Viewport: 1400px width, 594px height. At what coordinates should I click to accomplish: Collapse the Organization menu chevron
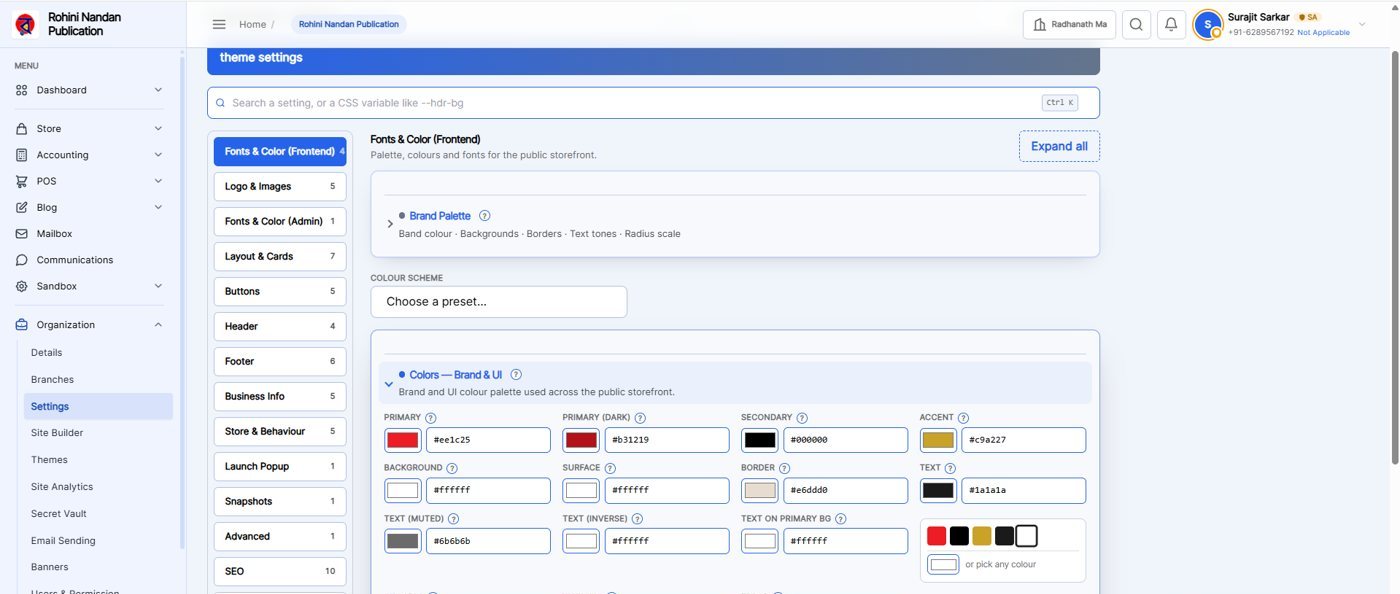tap(158, 325)
